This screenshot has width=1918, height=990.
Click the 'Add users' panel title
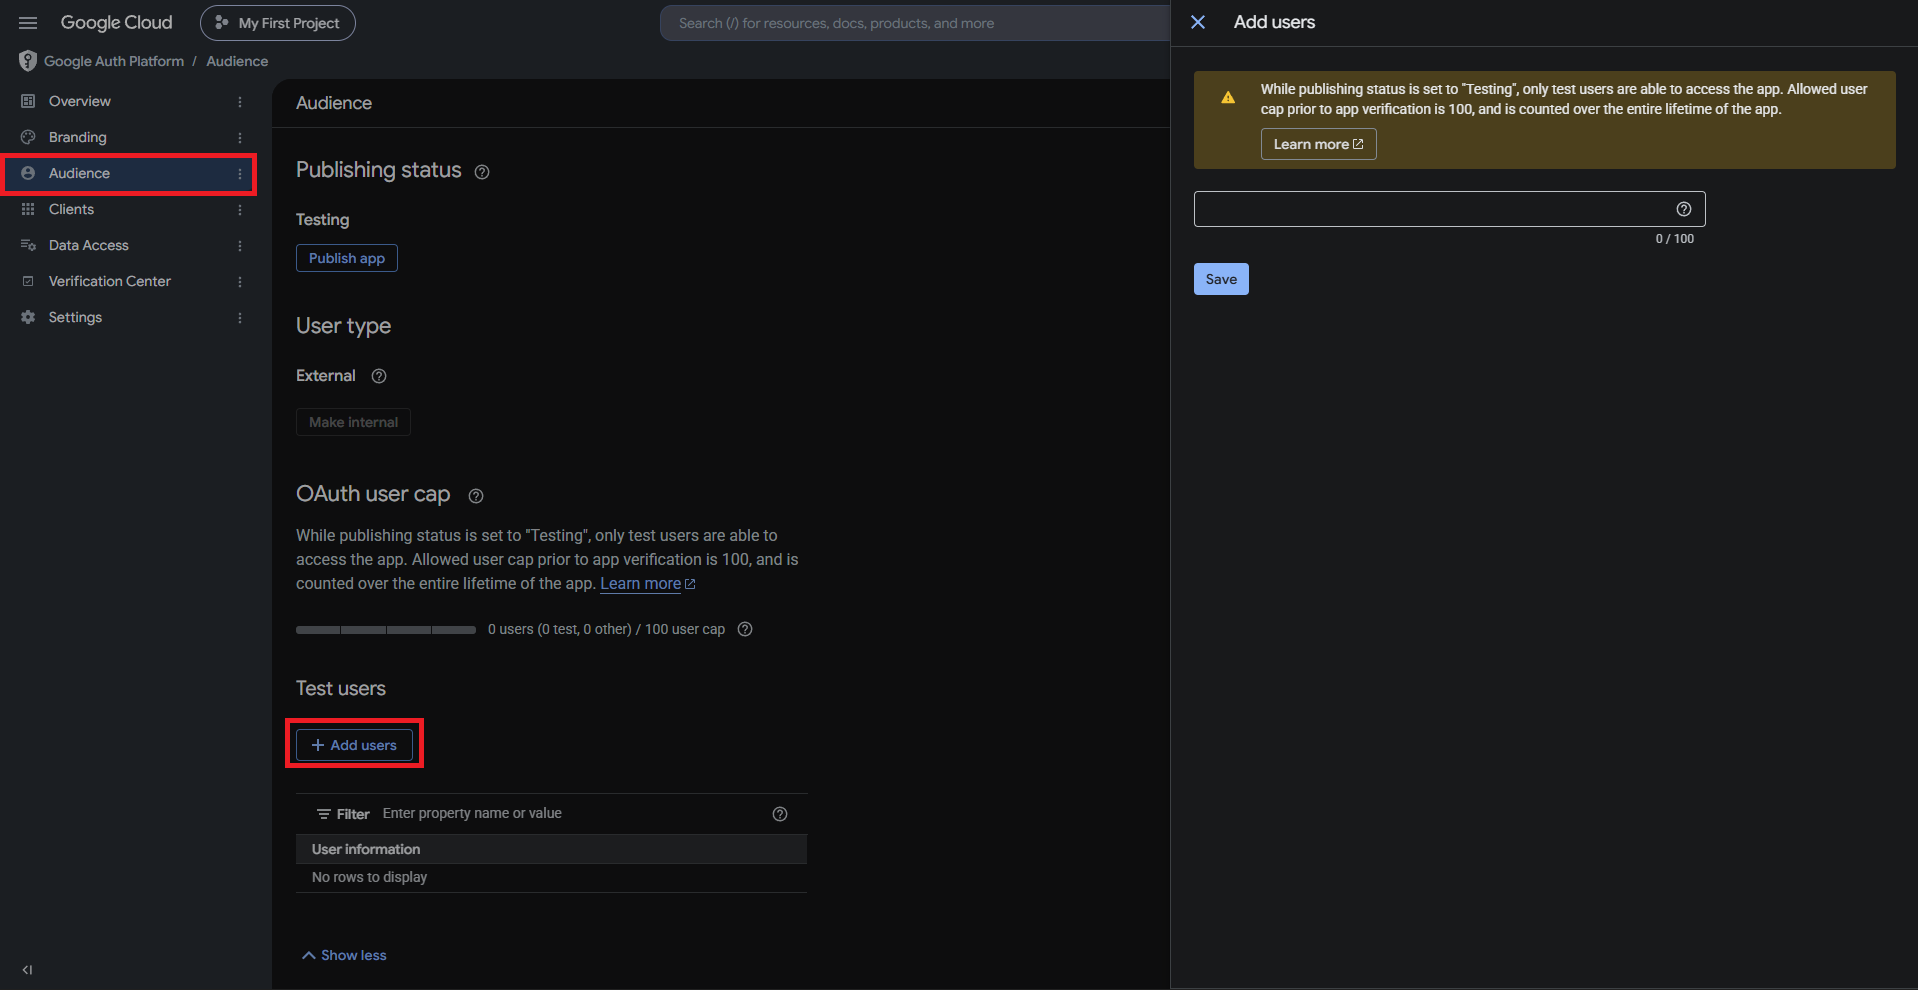(x=1274, y=22)
